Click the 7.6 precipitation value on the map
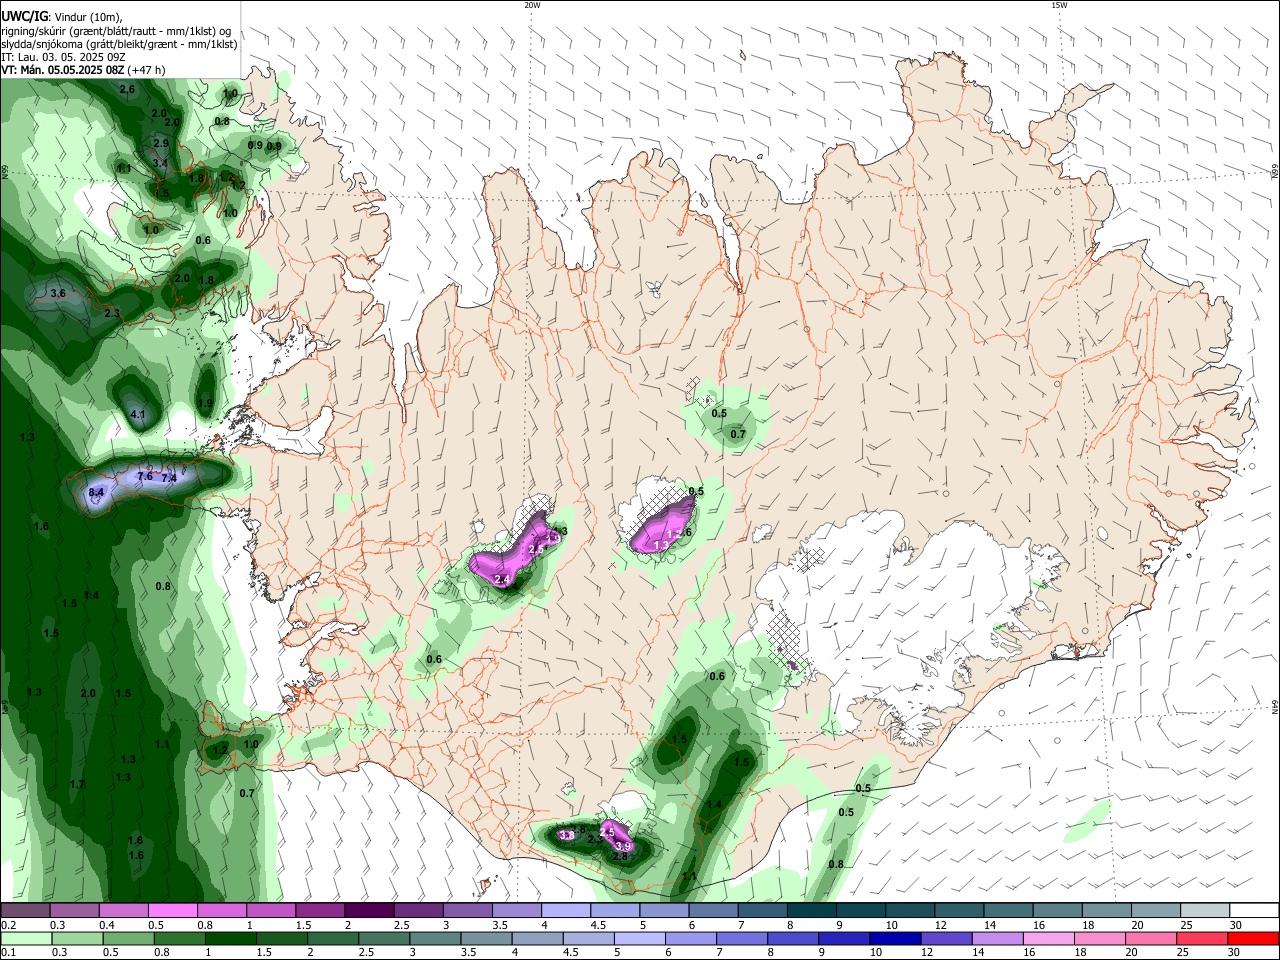 [144, 477]
